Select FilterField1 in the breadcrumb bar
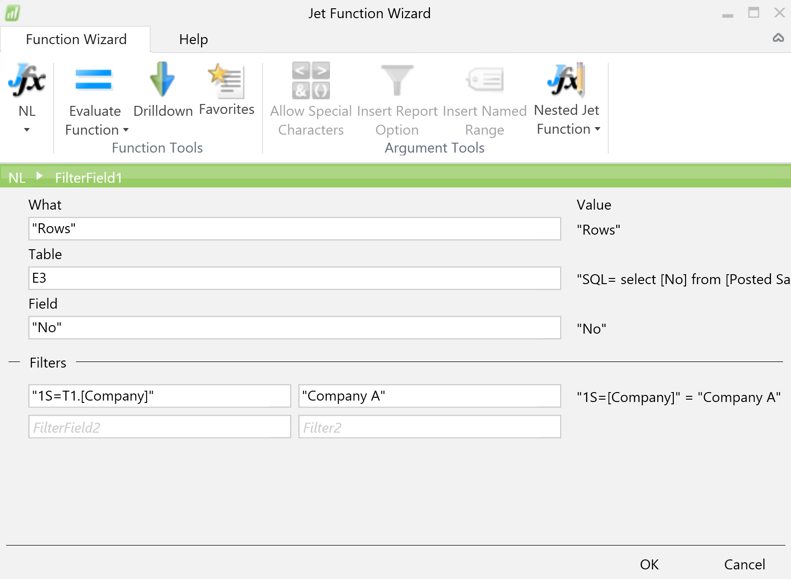 (x=88, y=178)
